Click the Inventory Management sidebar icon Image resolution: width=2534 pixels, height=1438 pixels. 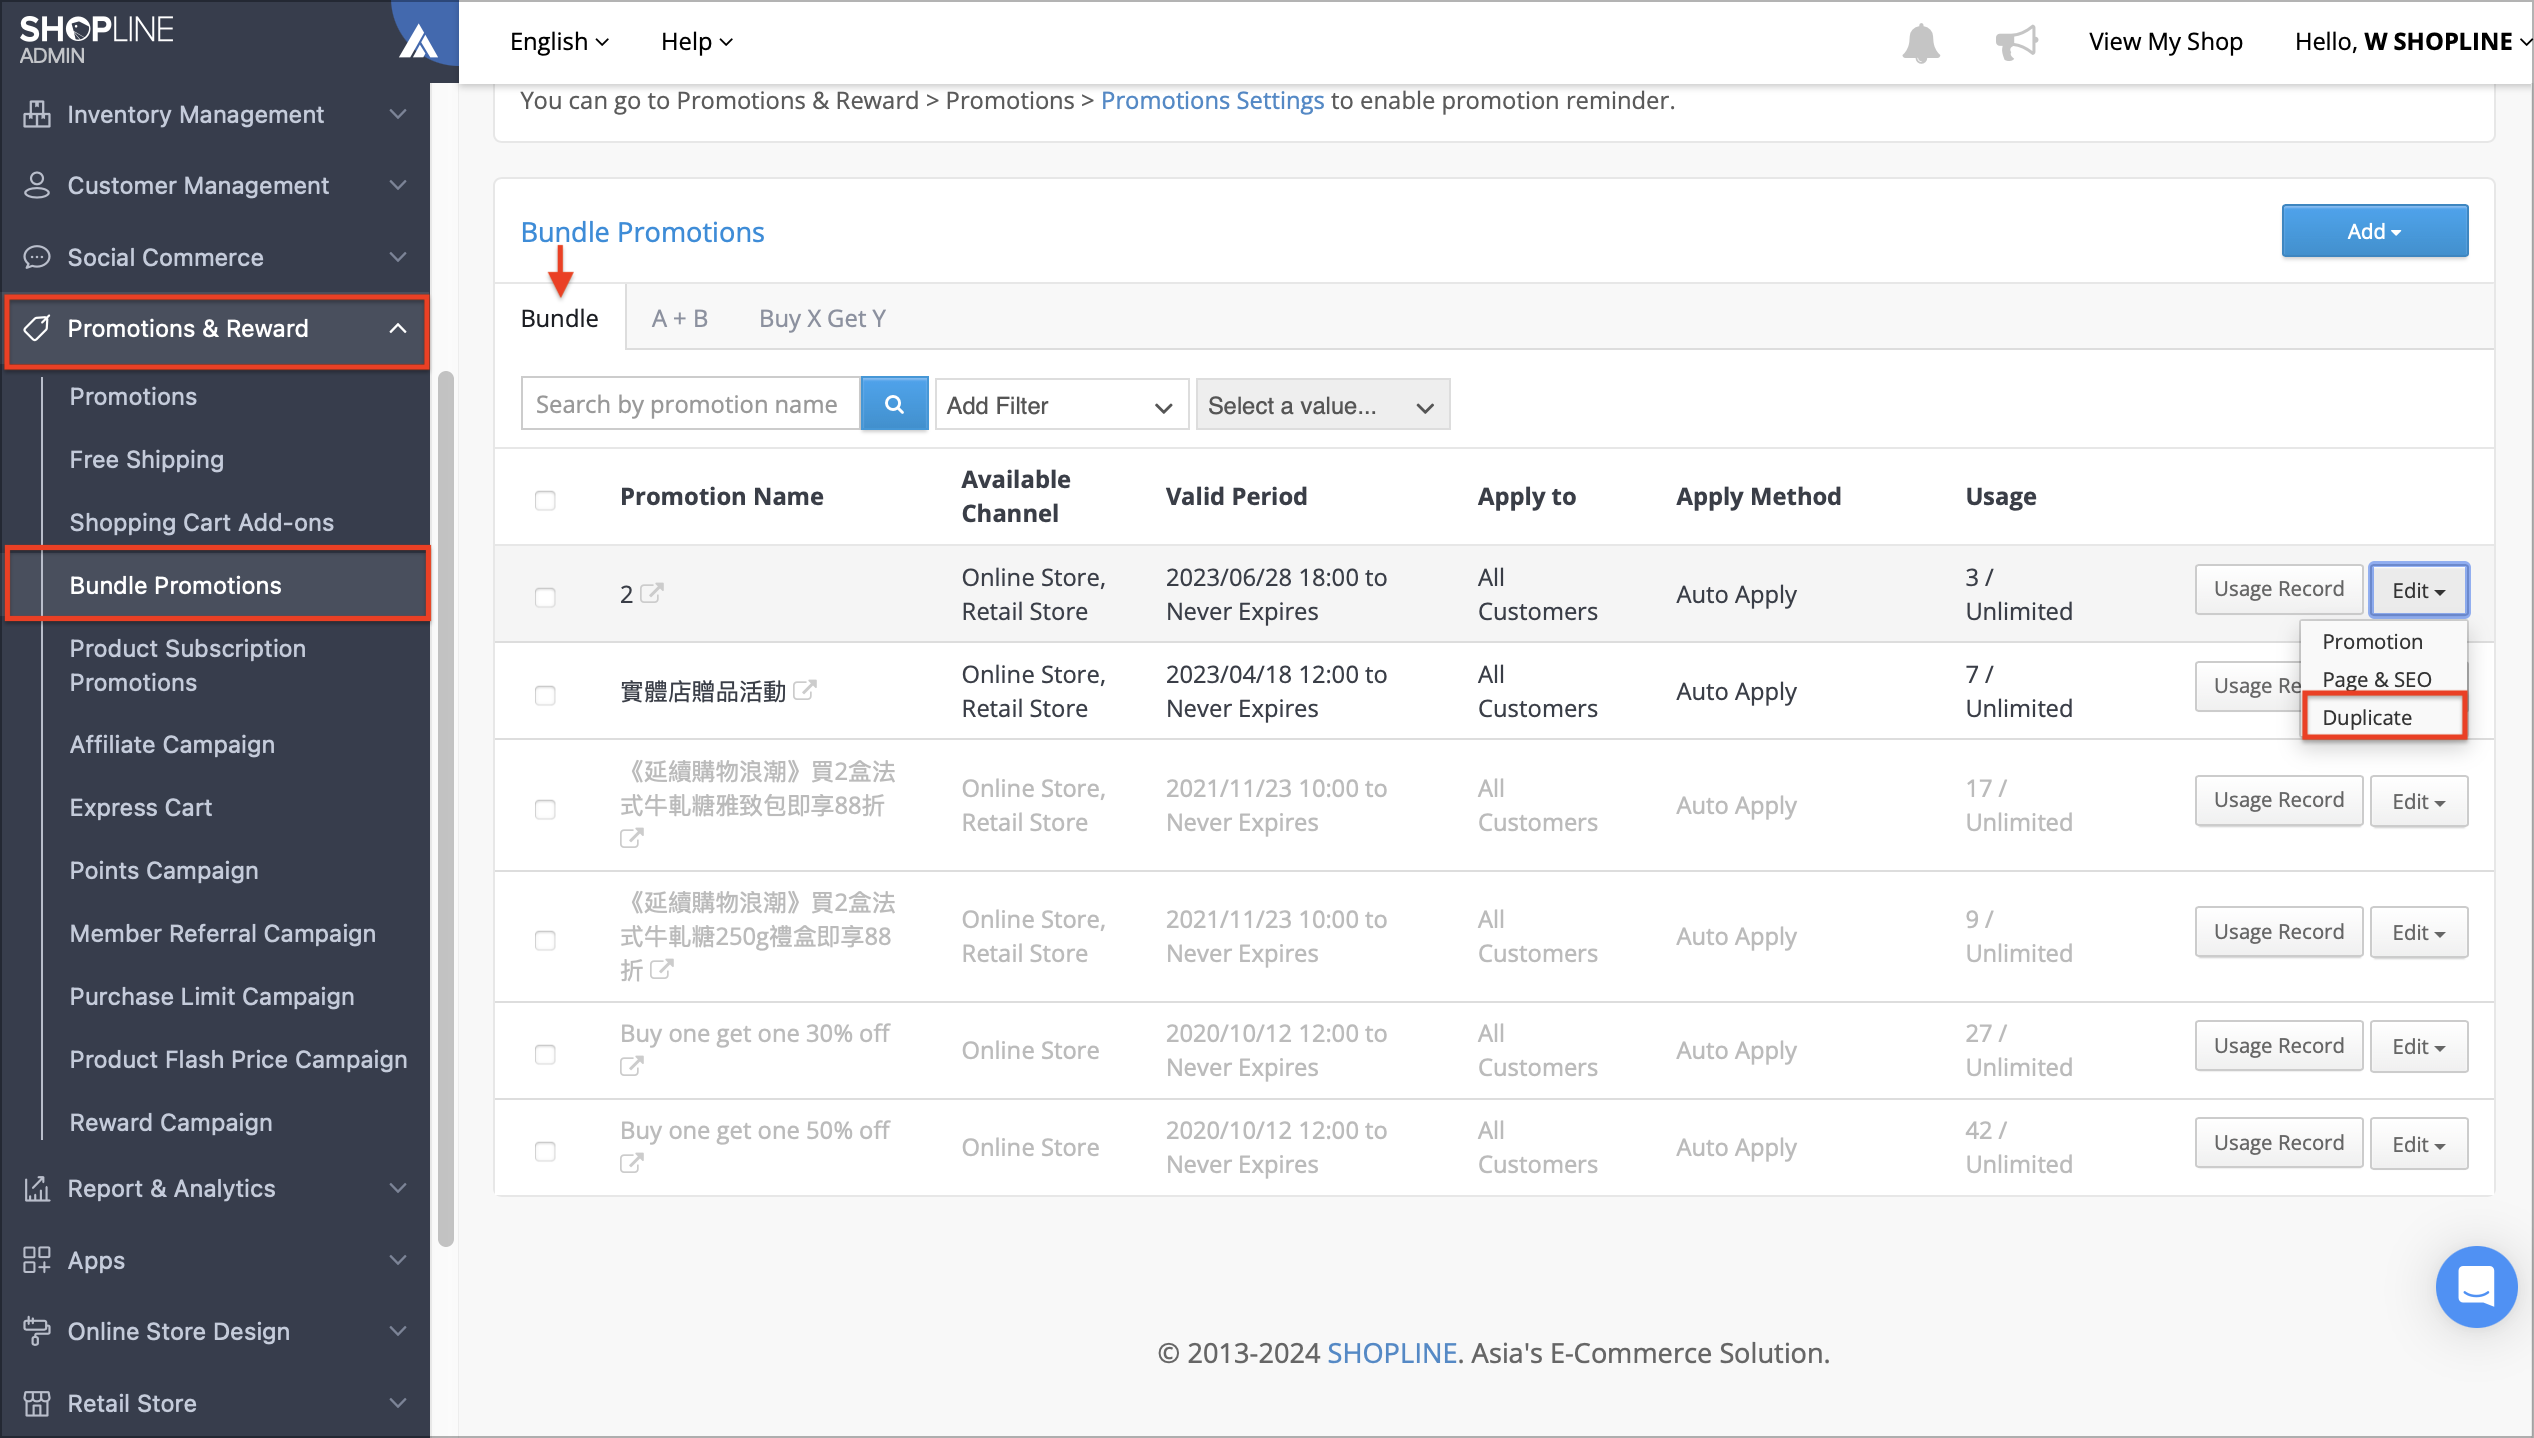[x=37, y=114]
